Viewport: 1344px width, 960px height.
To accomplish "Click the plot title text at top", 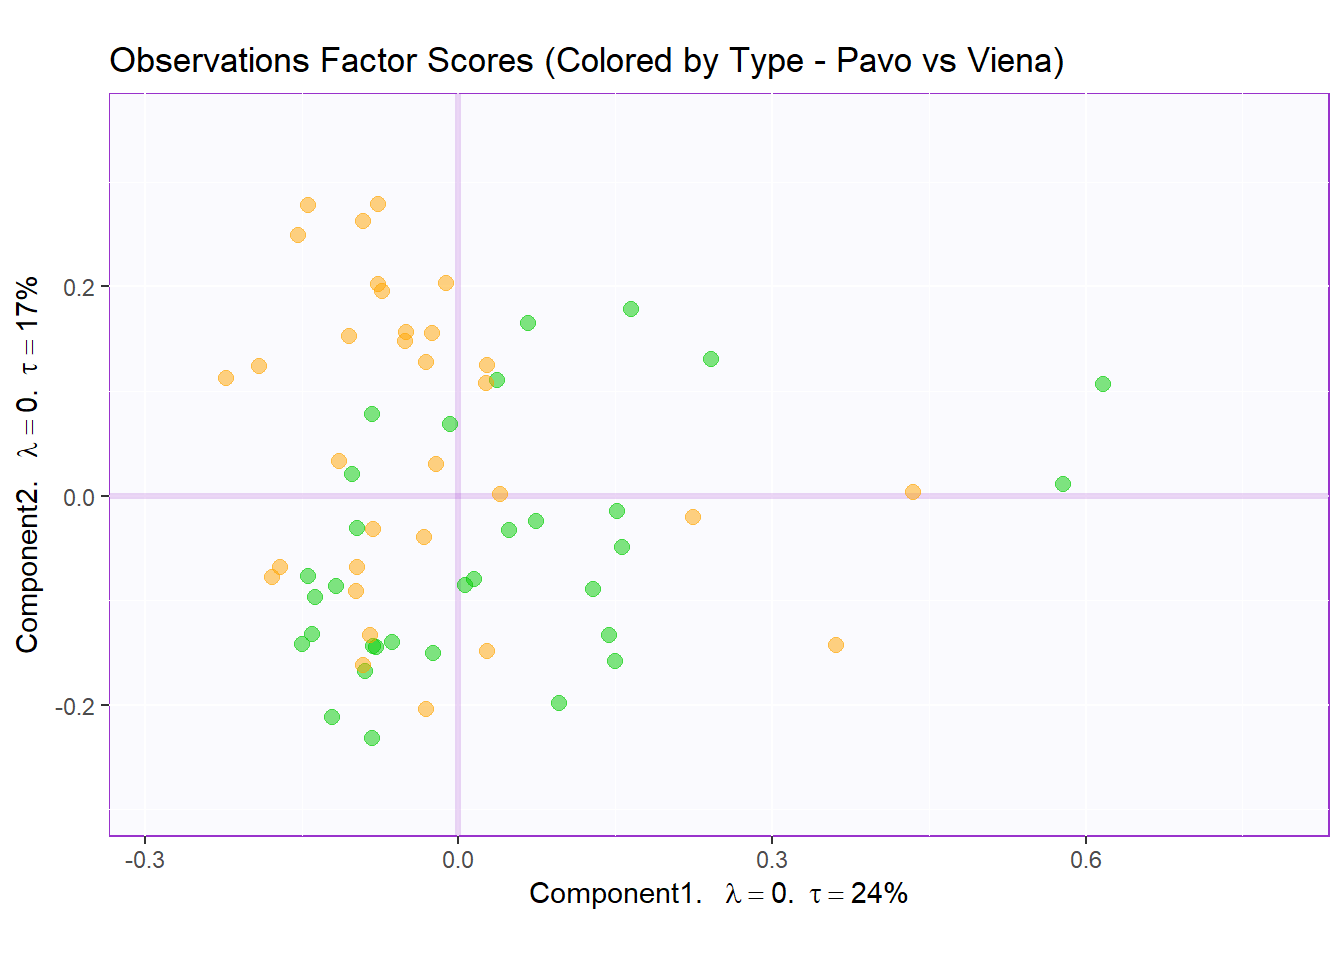I will click(586, 61).
